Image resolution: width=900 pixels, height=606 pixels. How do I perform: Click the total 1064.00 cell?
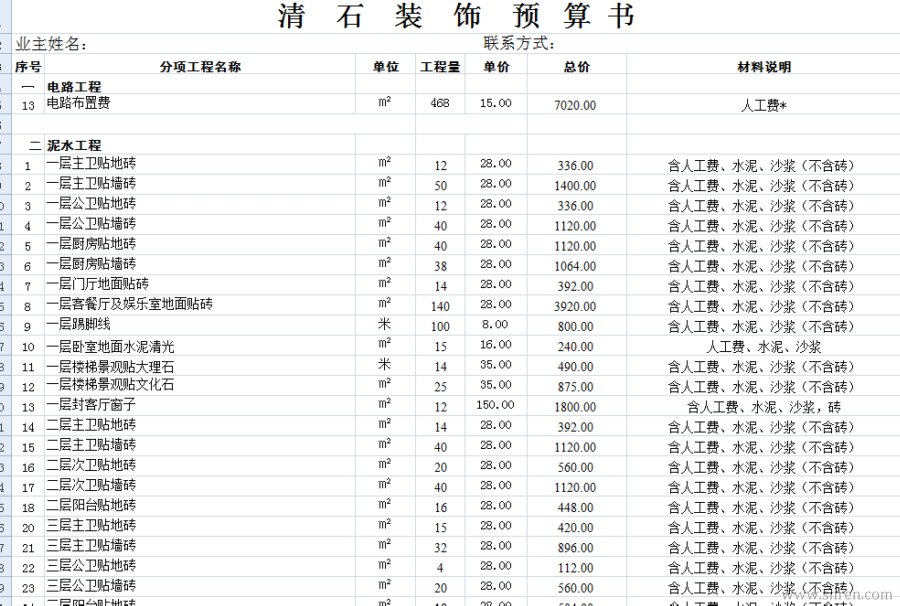pyautogui.click(x=576, y=266)
